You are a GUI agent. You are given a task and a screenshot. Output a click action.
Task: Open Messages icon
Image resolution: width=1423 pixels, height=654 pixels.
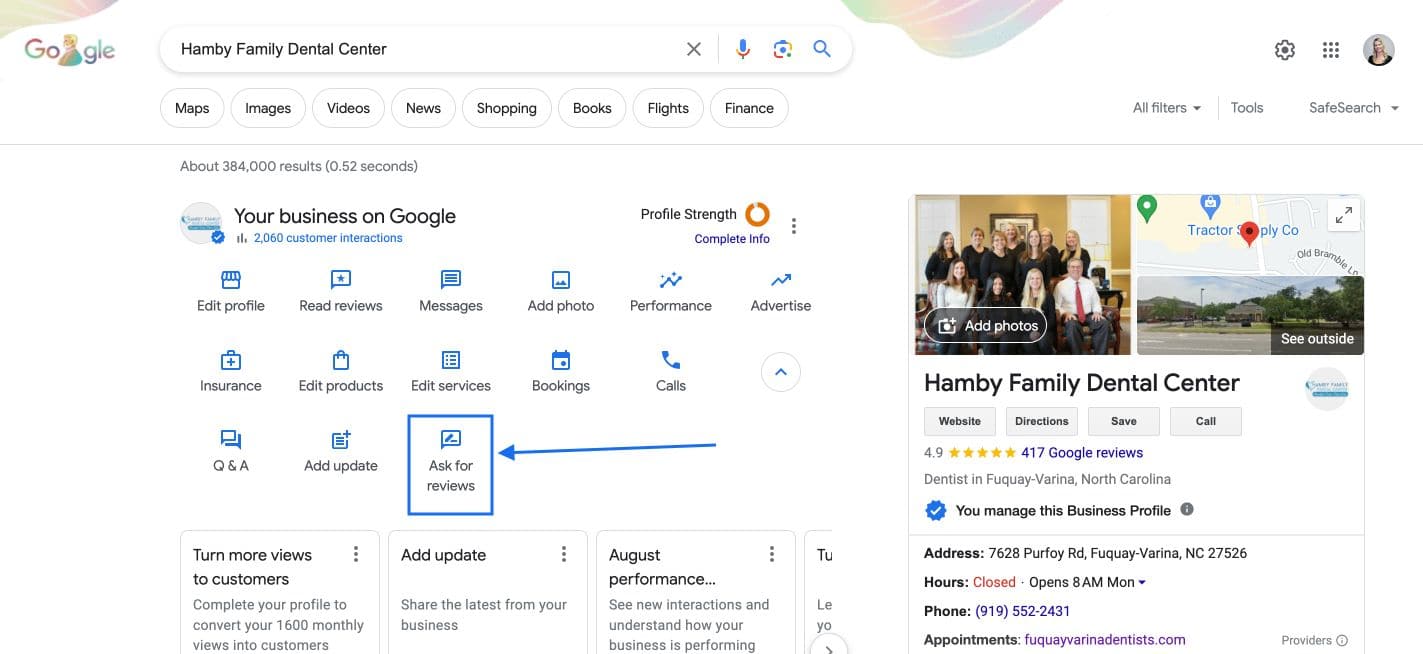pos(451,280)
